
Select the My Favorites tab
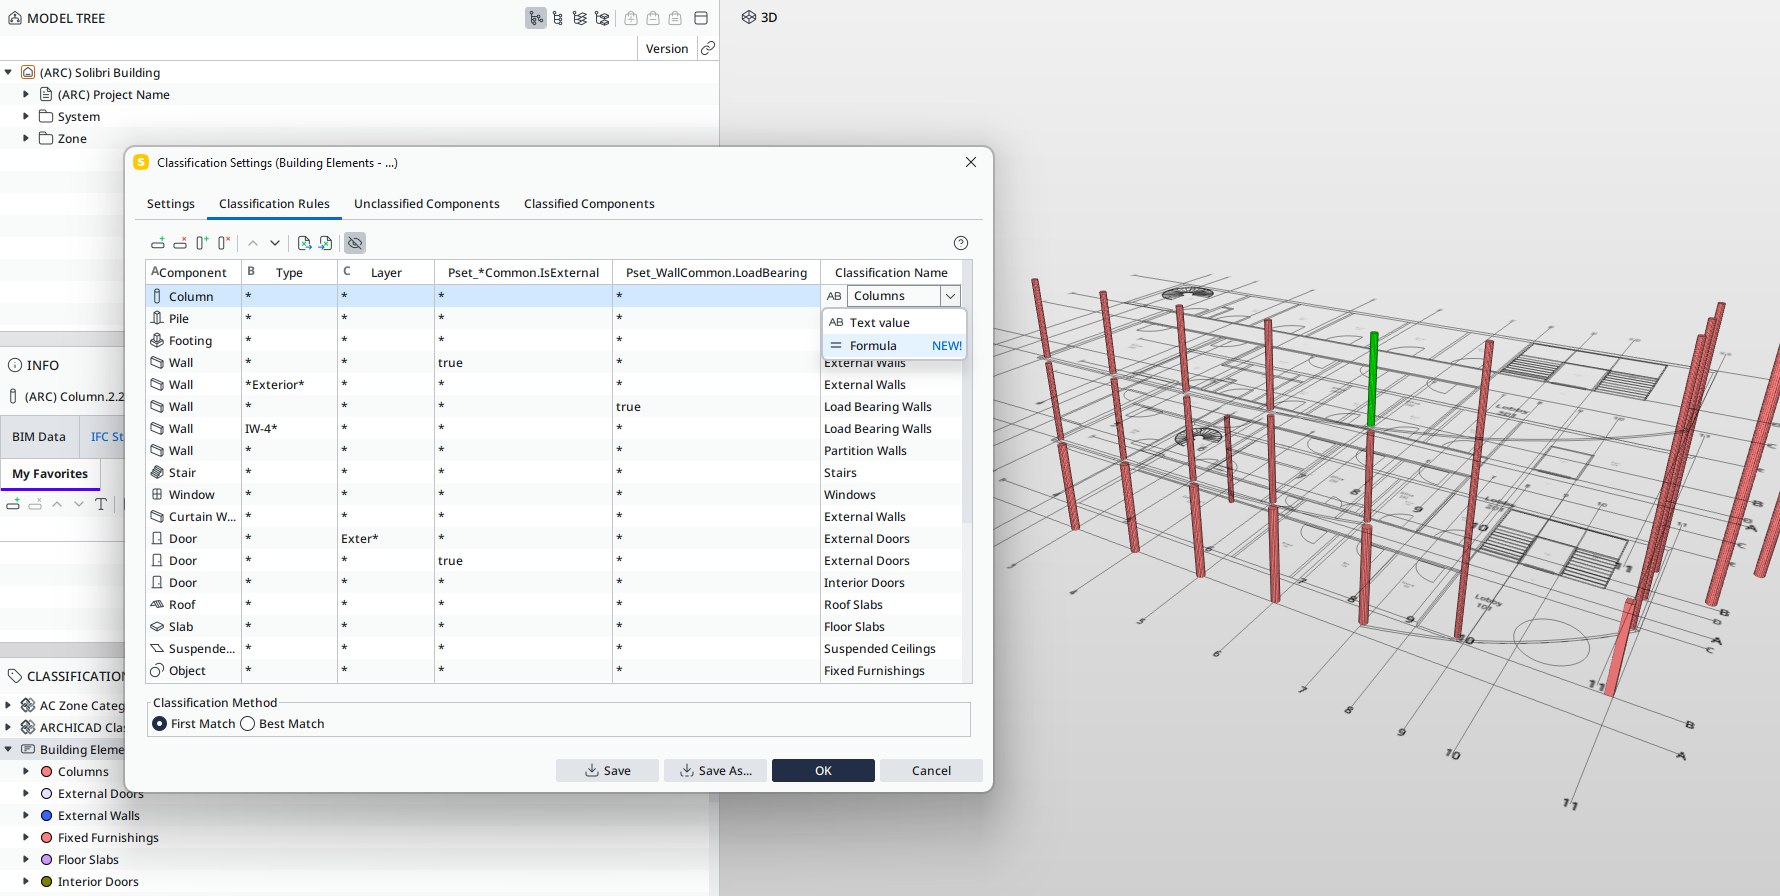point(50,474)
